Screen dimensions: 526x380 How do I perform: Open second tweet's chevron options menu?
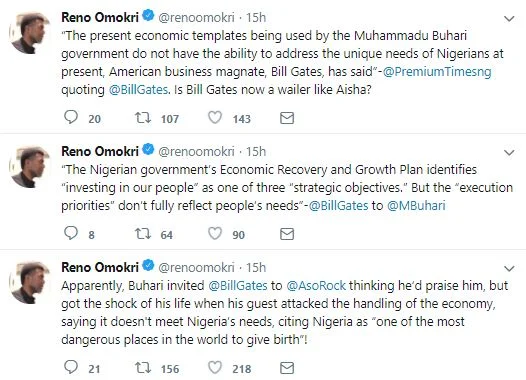509,153
